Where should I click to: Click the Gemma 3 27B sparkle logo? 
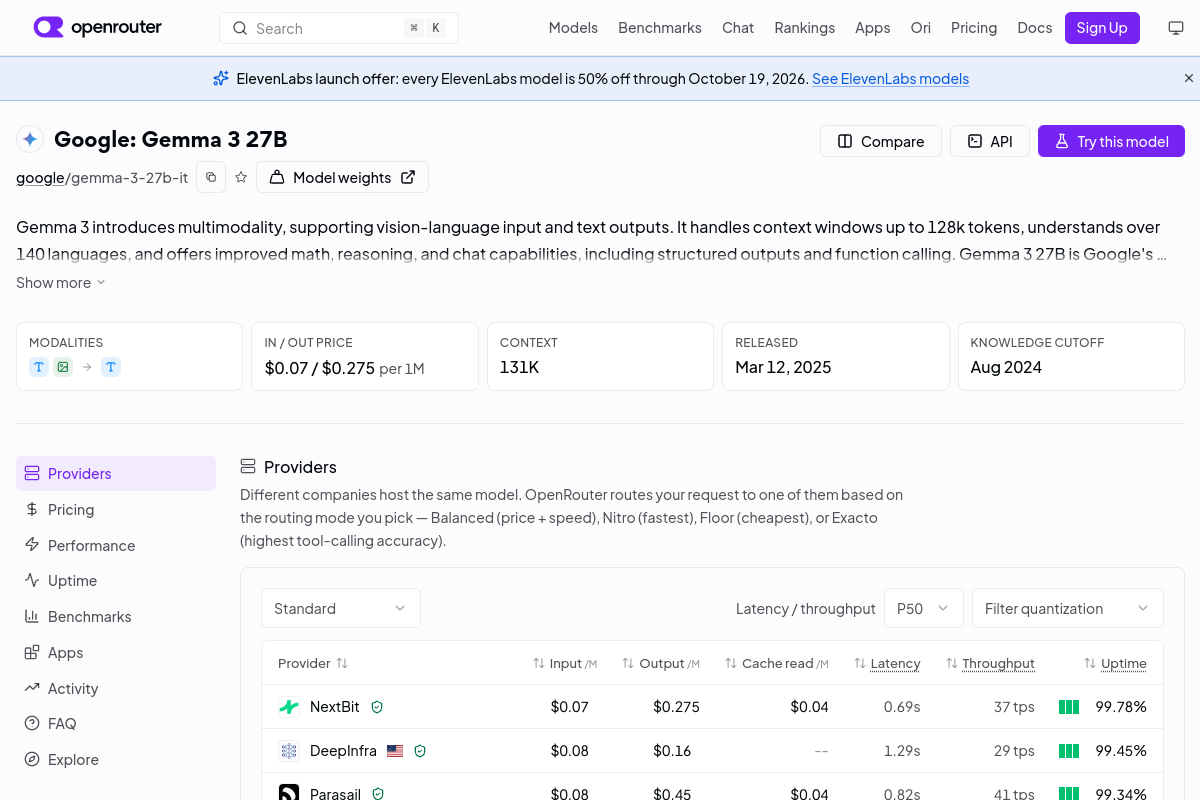click(x=30, y=139)
